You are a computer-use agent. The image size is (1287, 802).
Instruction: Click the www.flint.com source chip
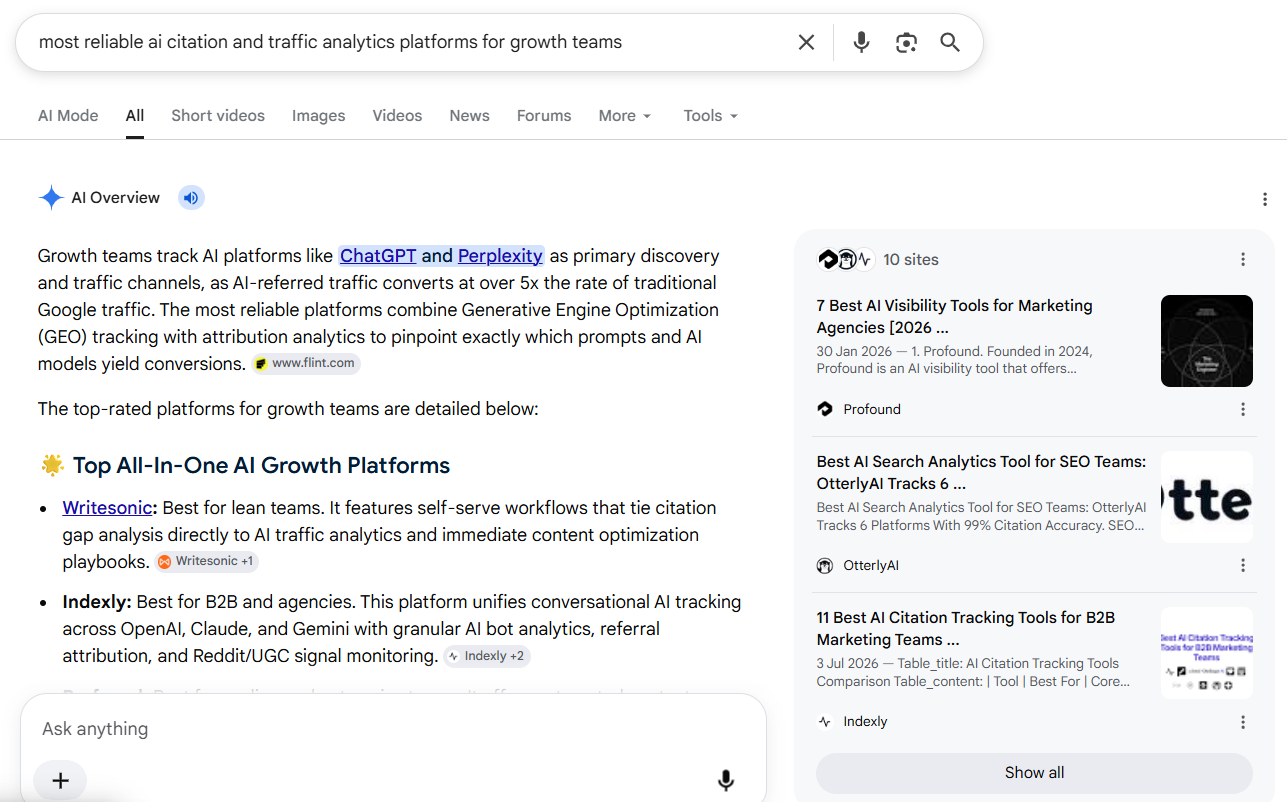pos(306,364)
